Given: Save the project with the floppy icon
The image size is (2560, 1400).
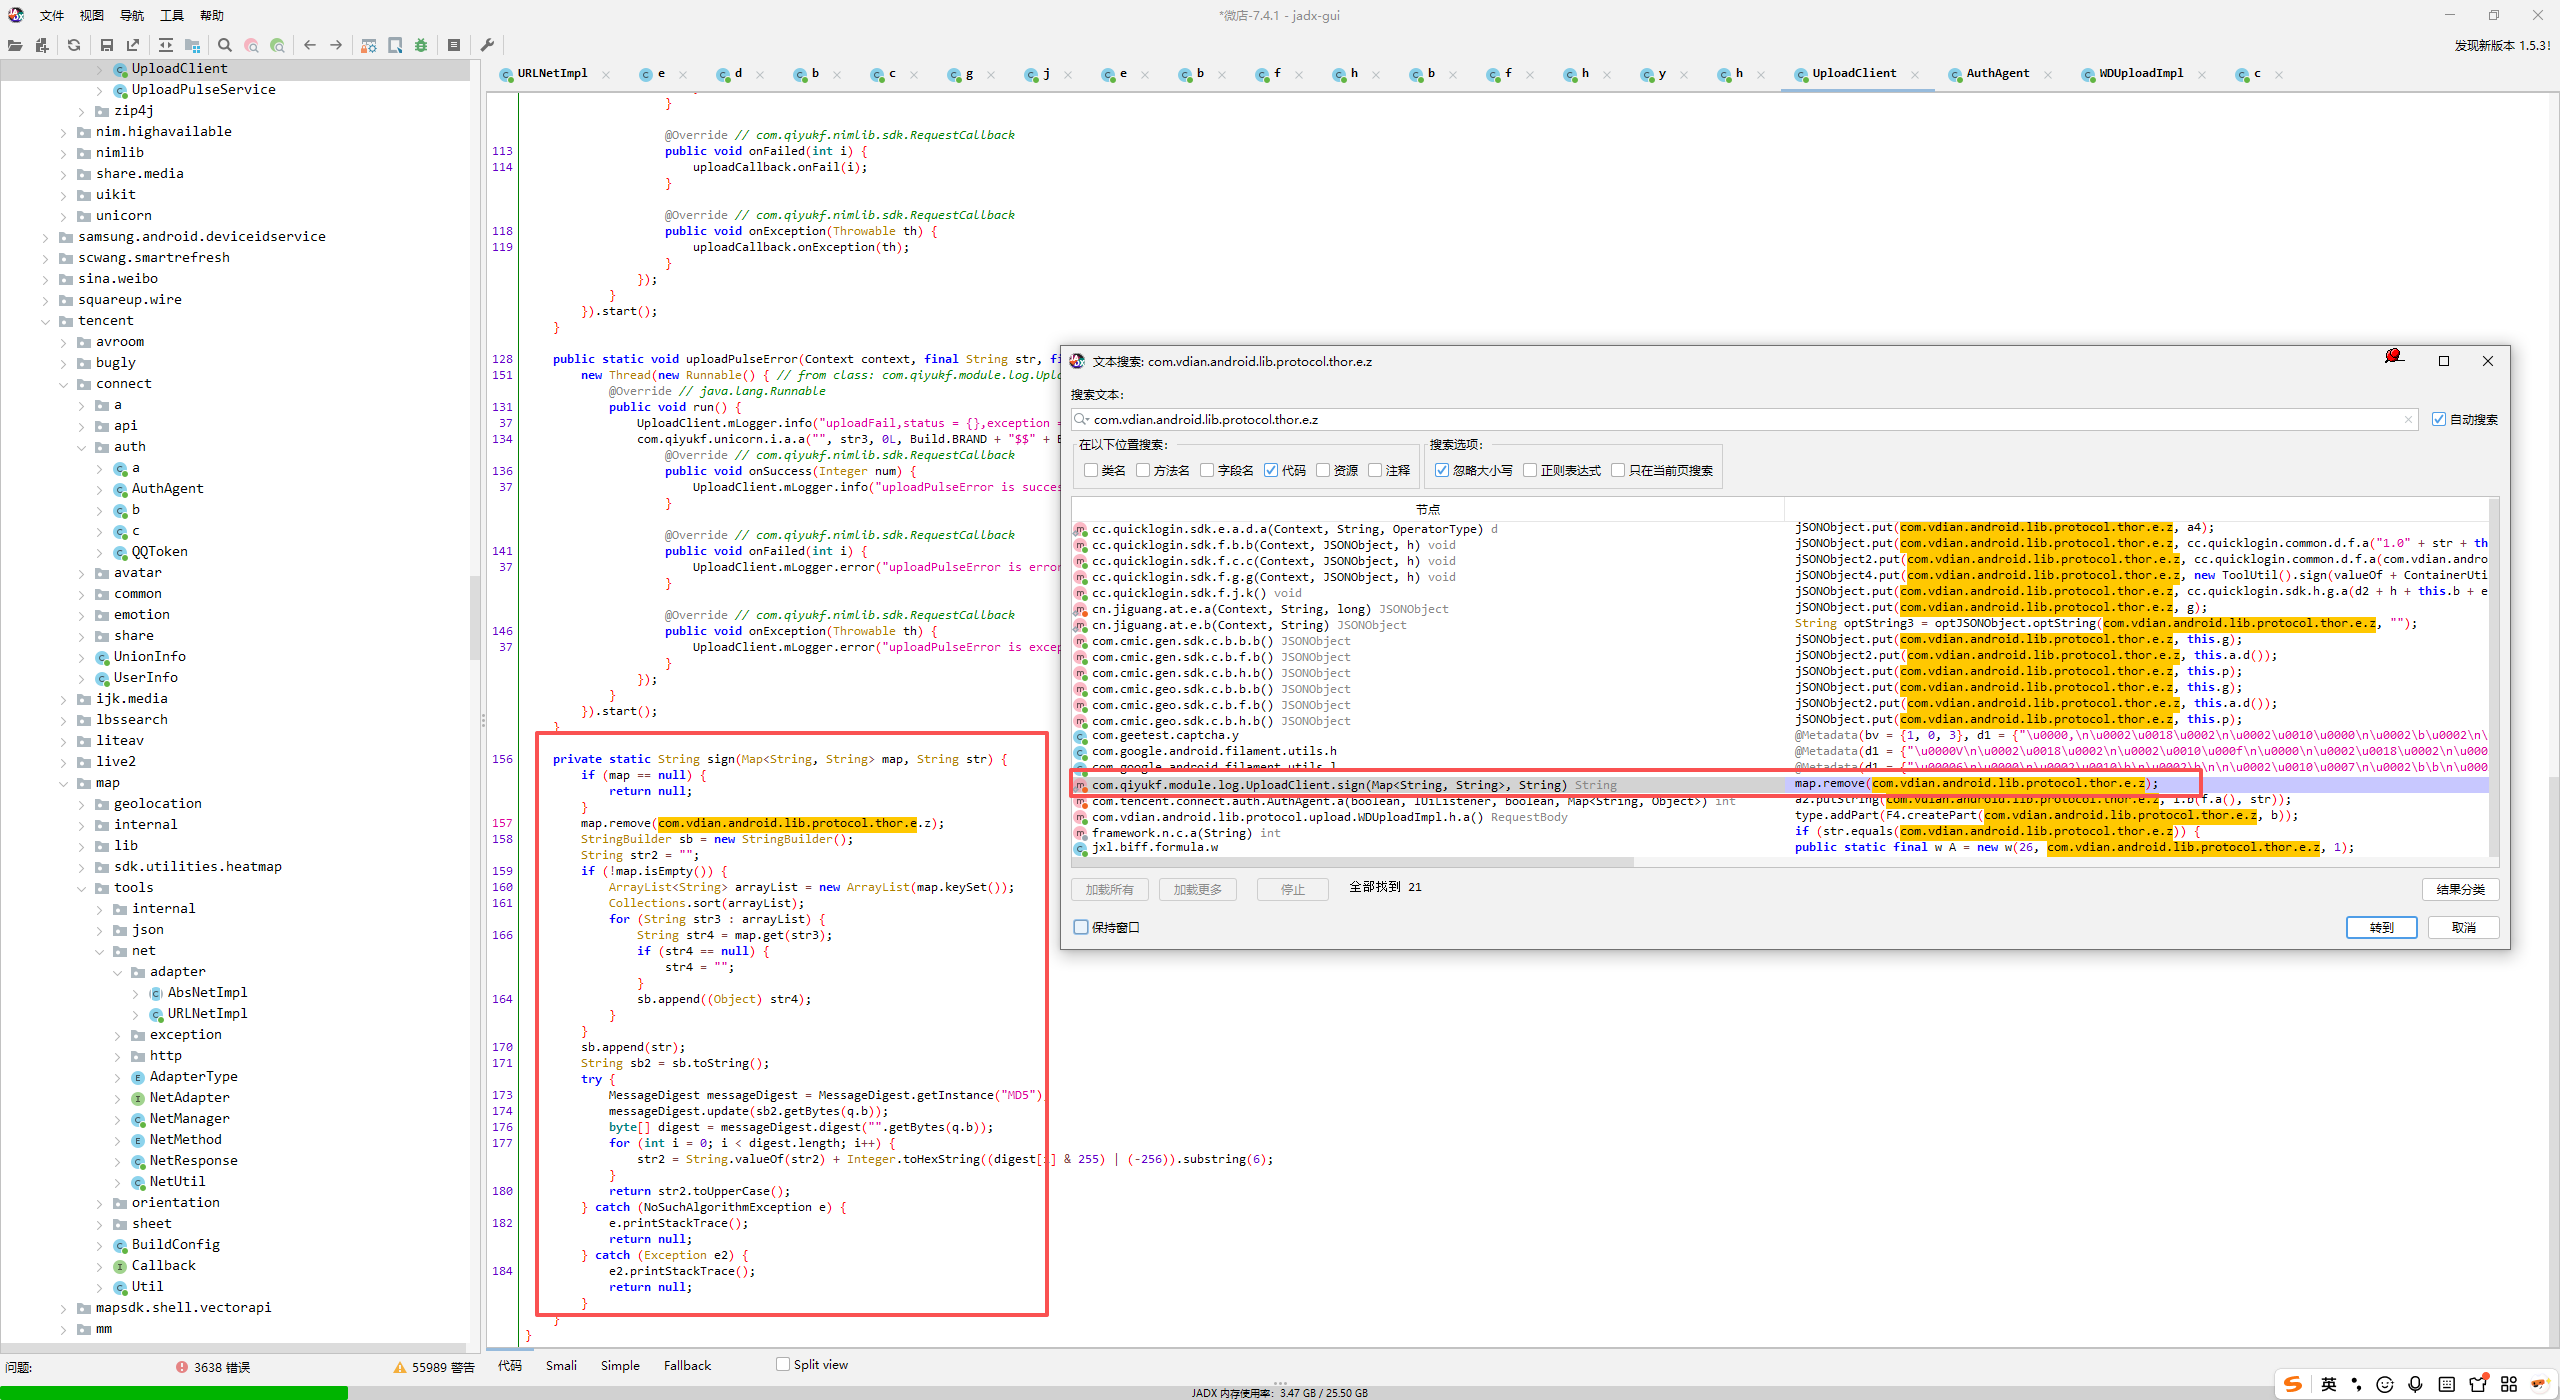Looking at the screenshot, I should [107, 45].
